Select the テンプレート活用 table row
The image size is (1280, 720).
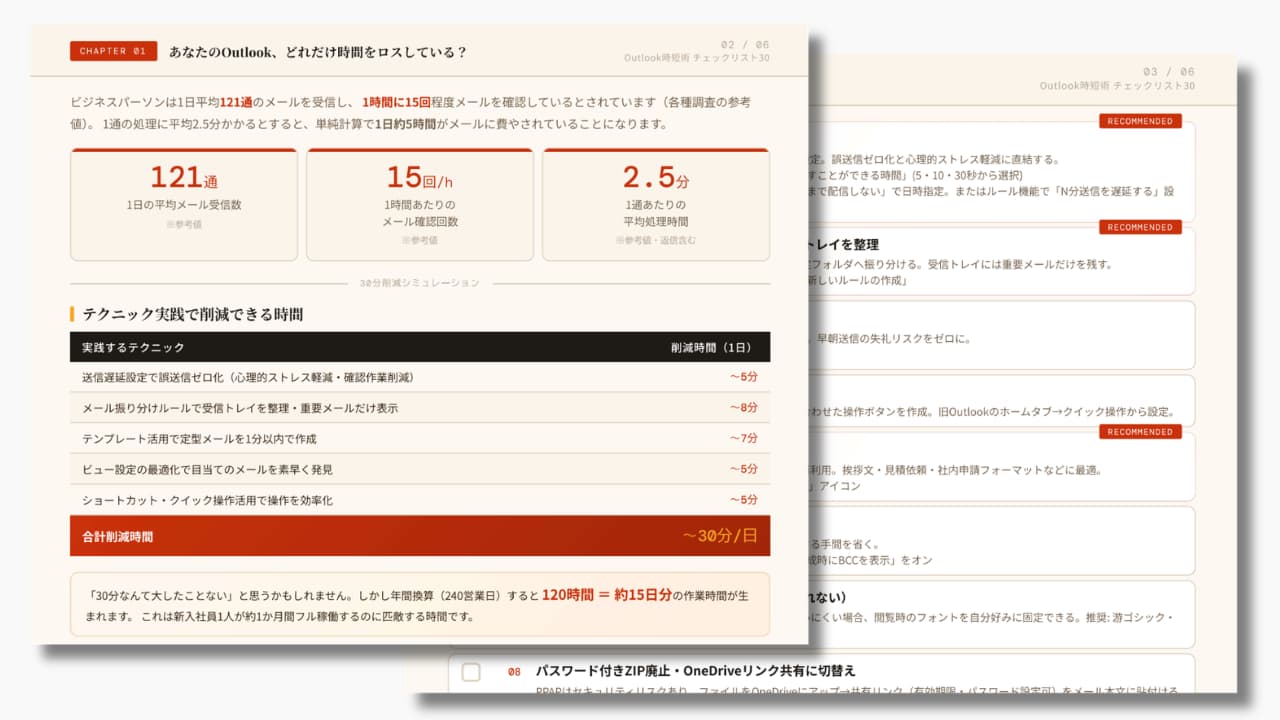[420, 438]
